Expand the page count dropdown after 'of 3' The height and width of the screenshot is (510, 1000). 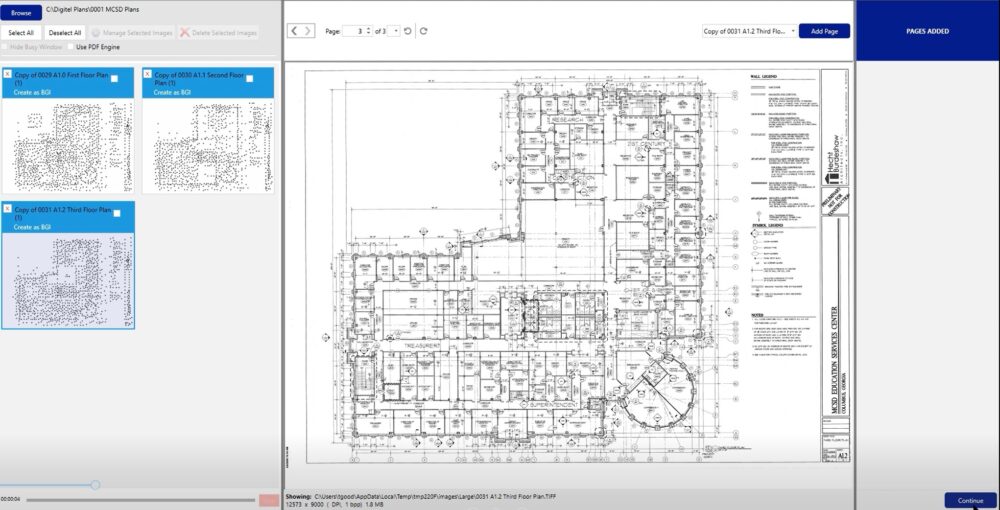click(397, 31)
